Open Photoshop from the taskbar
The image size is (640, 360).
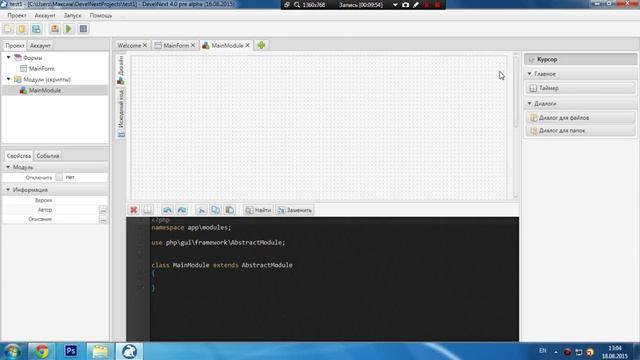(x=71, y=351)
